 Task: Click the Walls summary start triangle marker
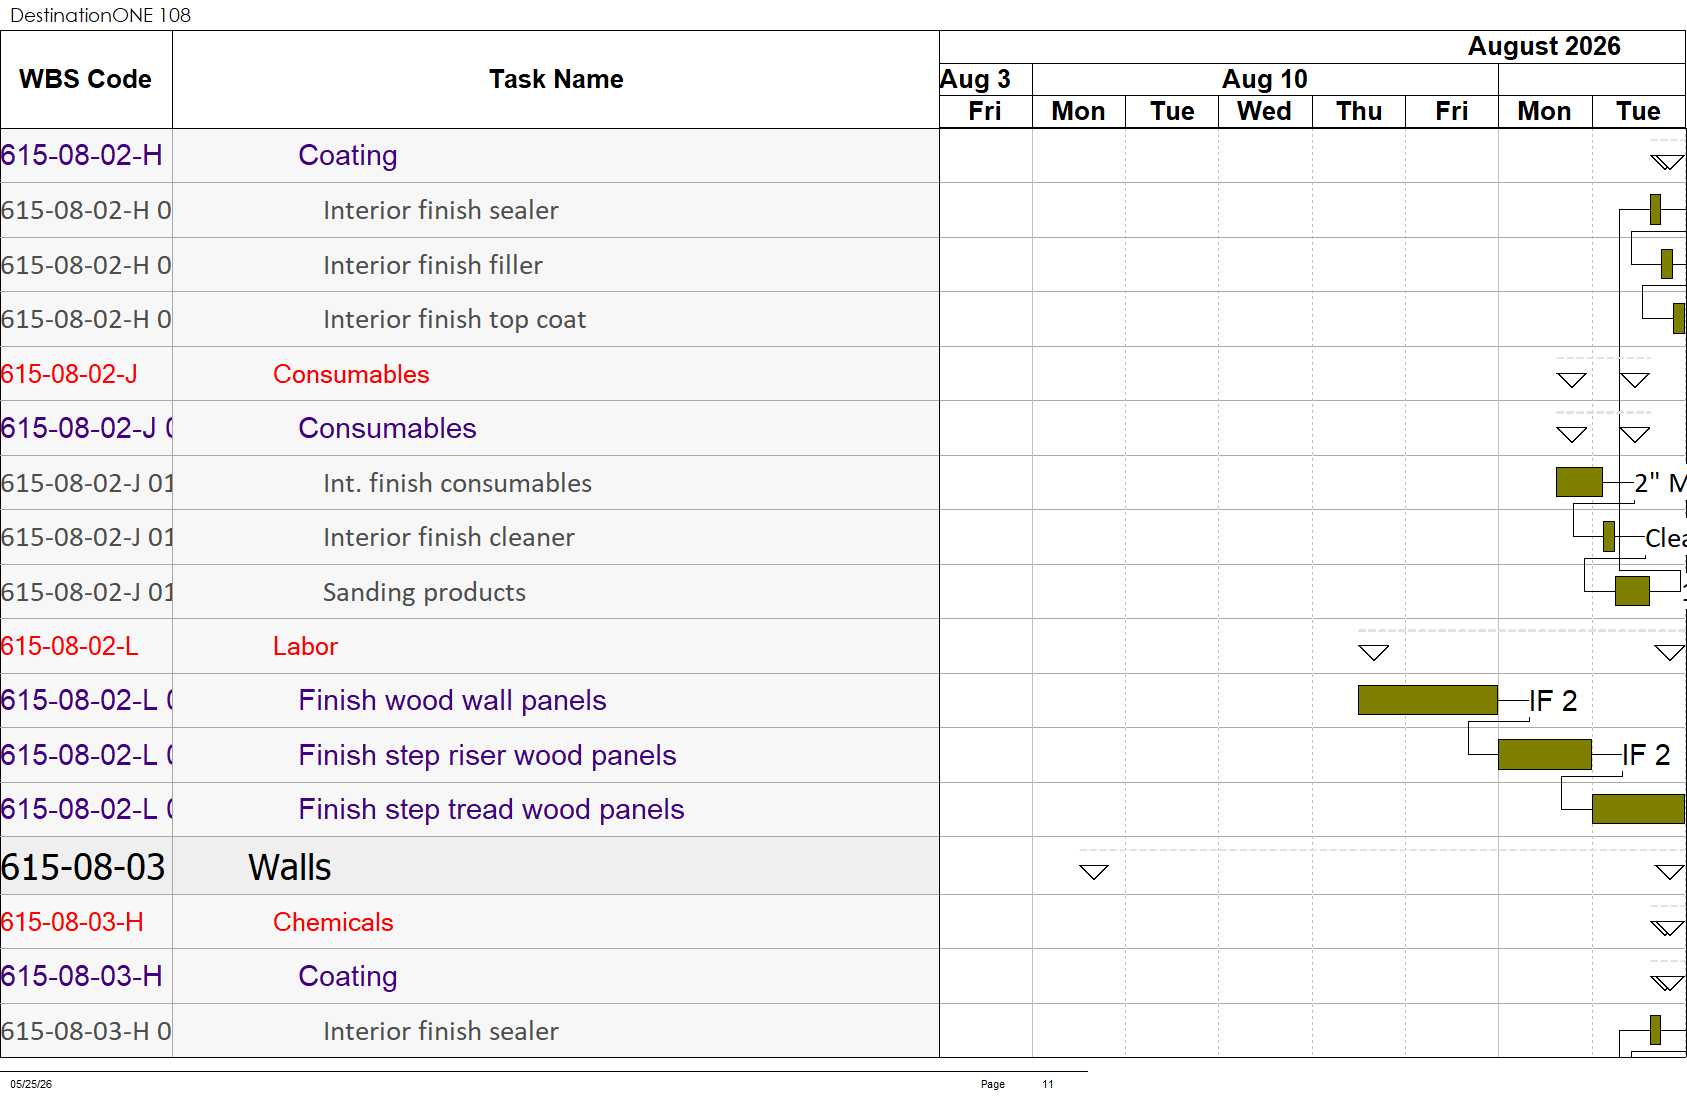click(x=1094, y=872)
